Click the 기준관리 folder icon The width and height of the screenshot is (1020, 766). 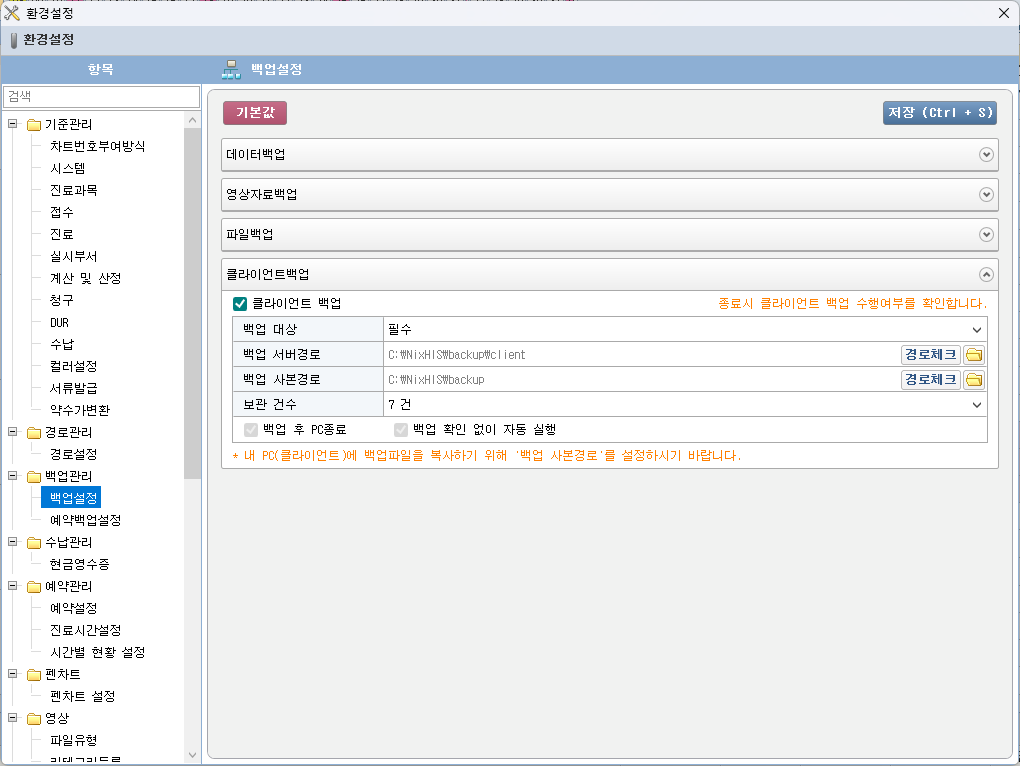coord(34,125)
